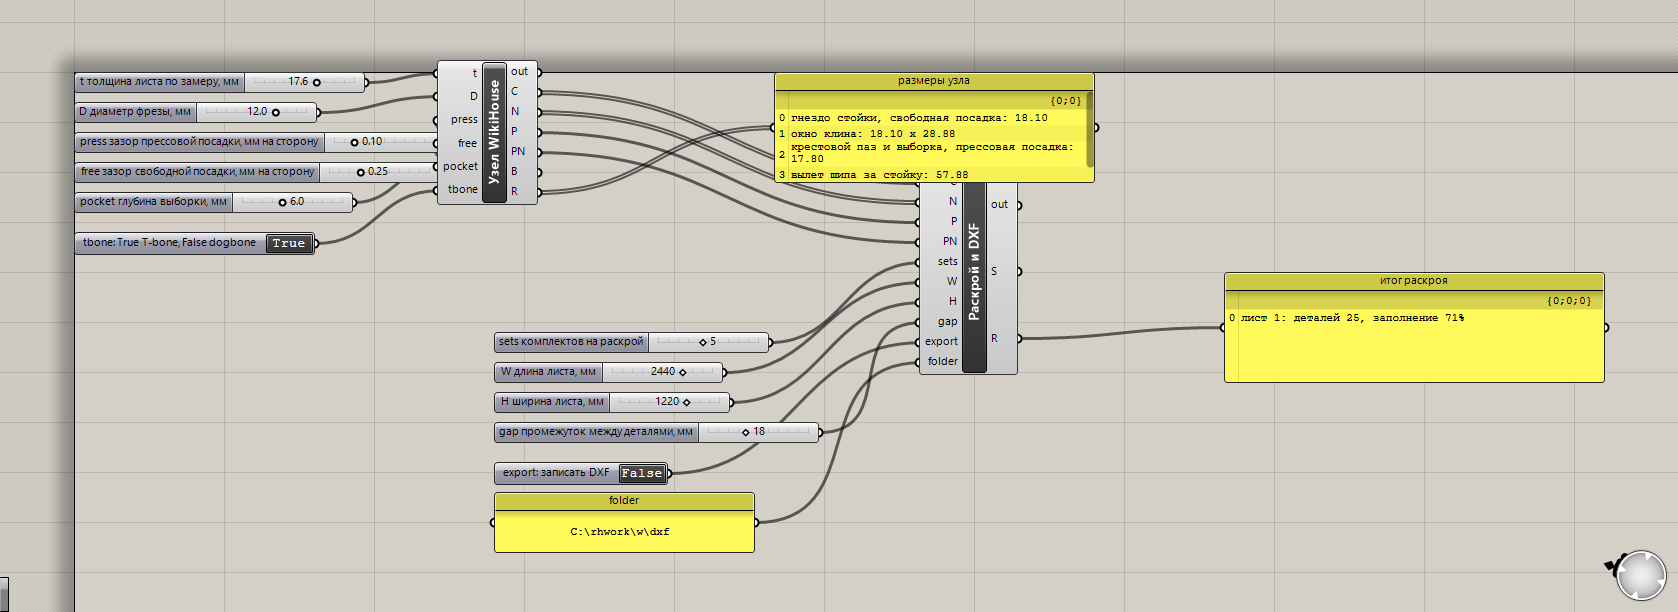Click the scrollbar in размеры узла panel
This screenshot has width=1678, height=612.
[x=1089, y=130]
